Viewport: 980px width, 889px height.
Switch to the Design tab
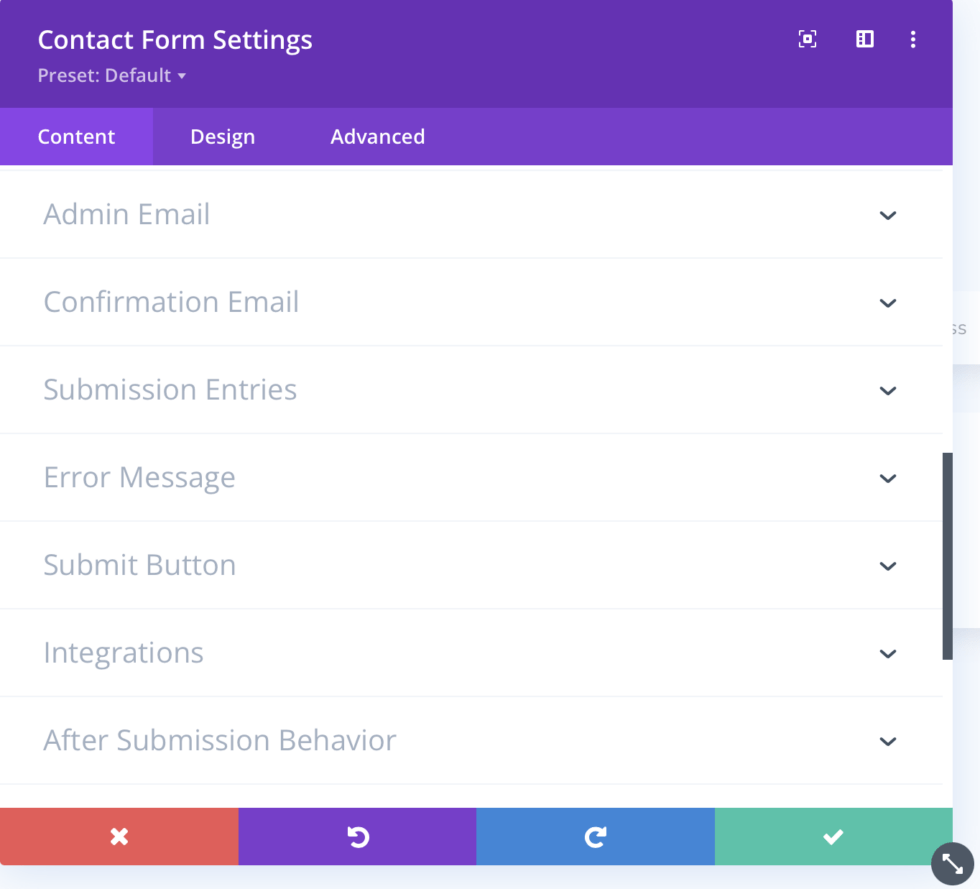click(x=222, y=136)
